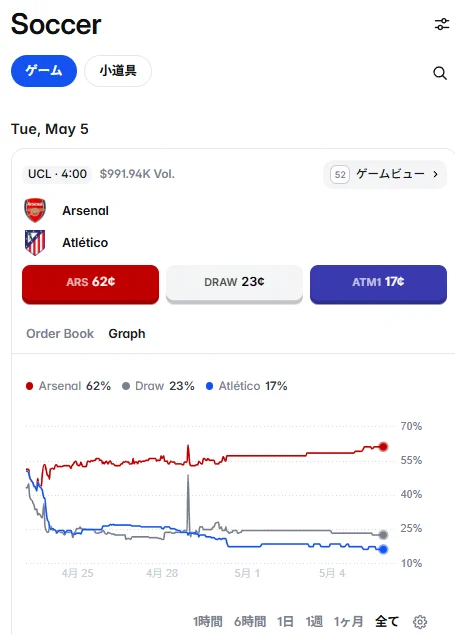Select the 小道具 tab pill
Image resolution: width=455 pixels, height=634 pixels.
pos(118,71)
